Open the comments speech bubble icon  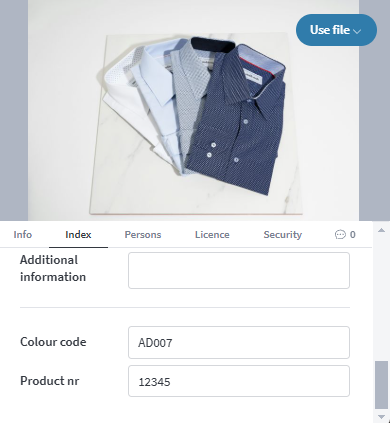[x=340, y=235]
